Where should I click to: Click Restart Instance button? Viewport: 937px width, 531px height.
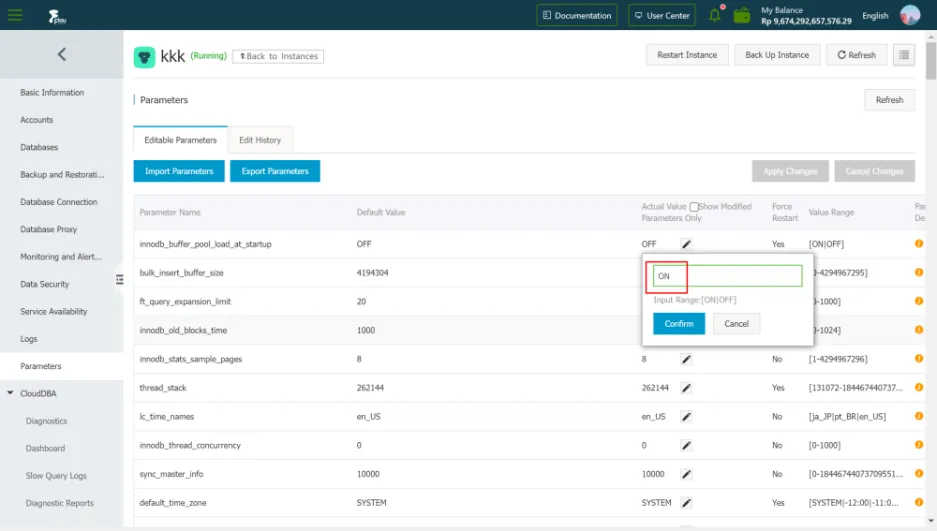pos(687,55)
